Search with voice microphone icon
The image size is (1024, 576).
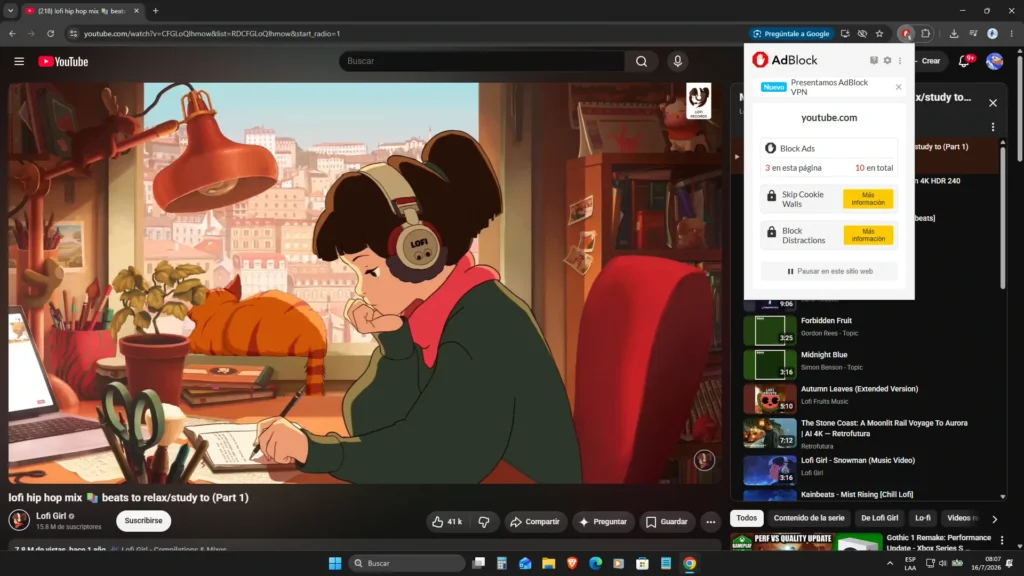[677, 61]
